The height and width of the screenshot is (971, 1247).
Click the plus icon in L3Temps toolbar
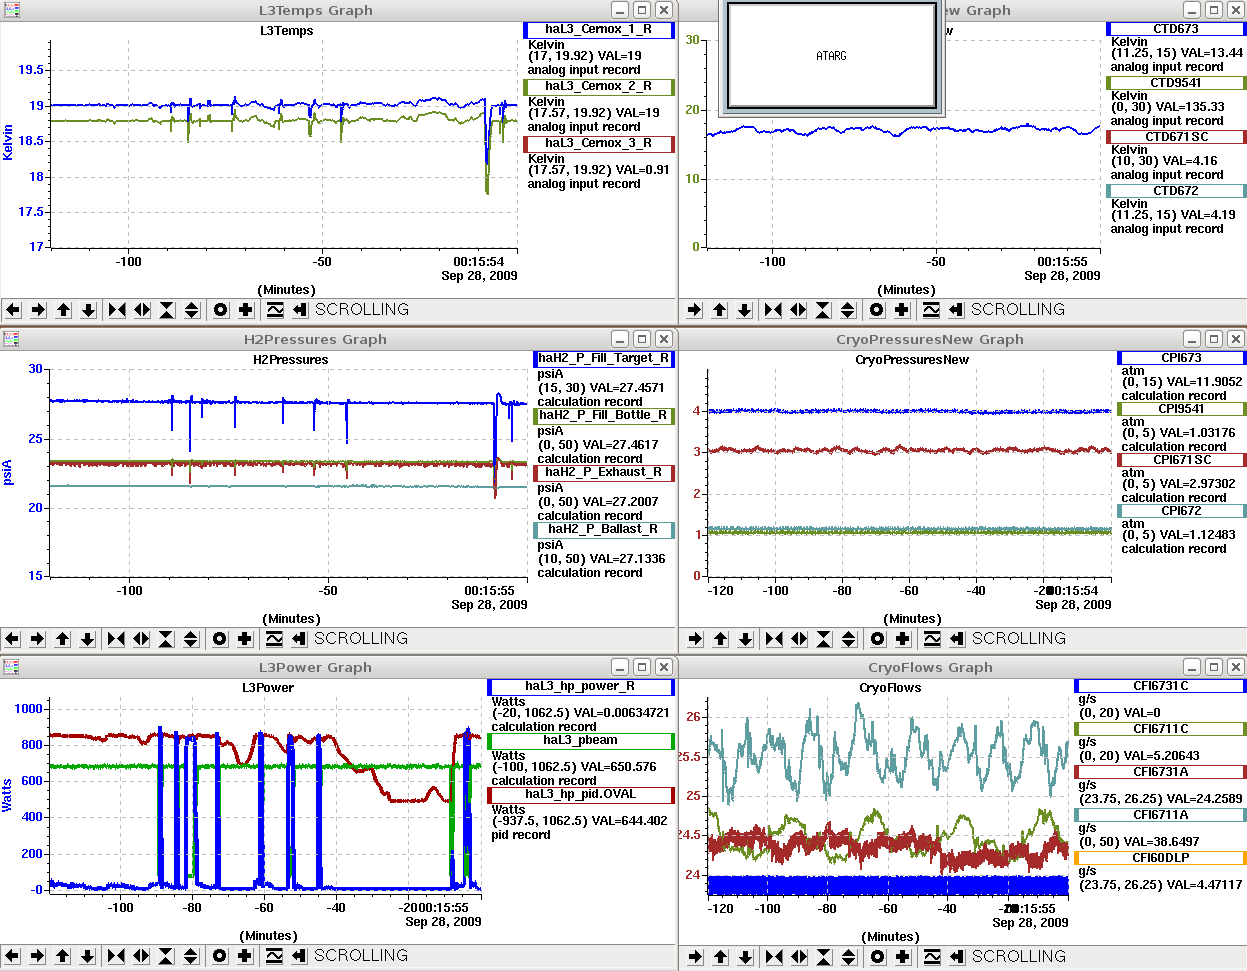(x=246, y=310)
